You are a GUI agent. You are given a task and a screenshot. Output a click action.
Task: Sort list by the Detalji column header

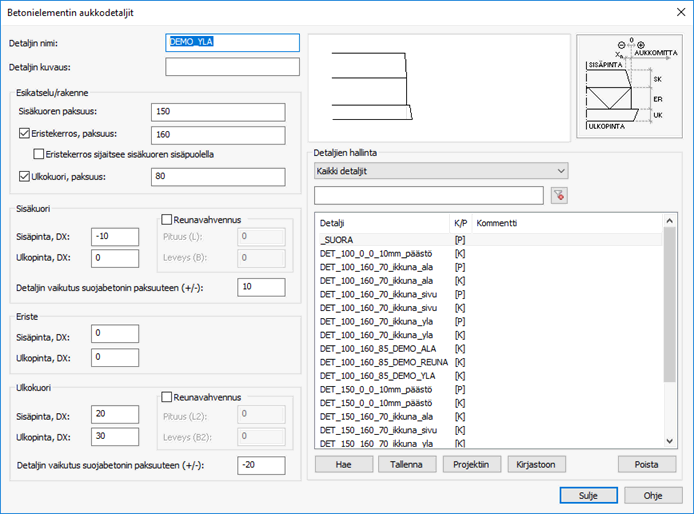click(x=382, y=222)
